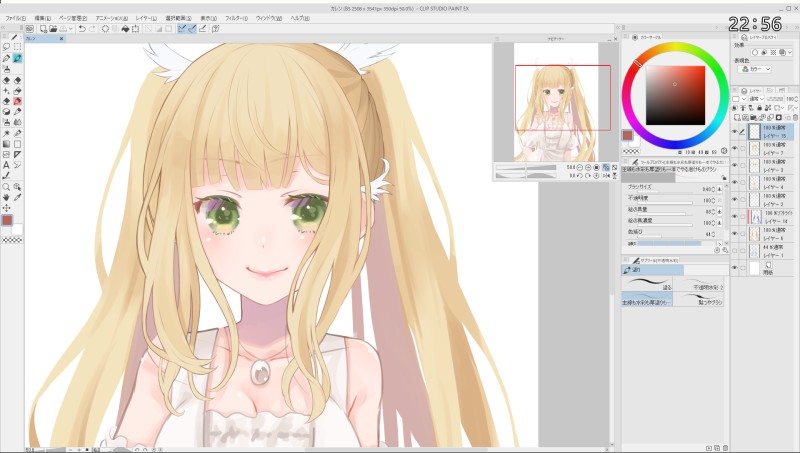The width and height of the screenshot is (800, 453).
Task: Open the 編集 menu
Action: [42, 18]
